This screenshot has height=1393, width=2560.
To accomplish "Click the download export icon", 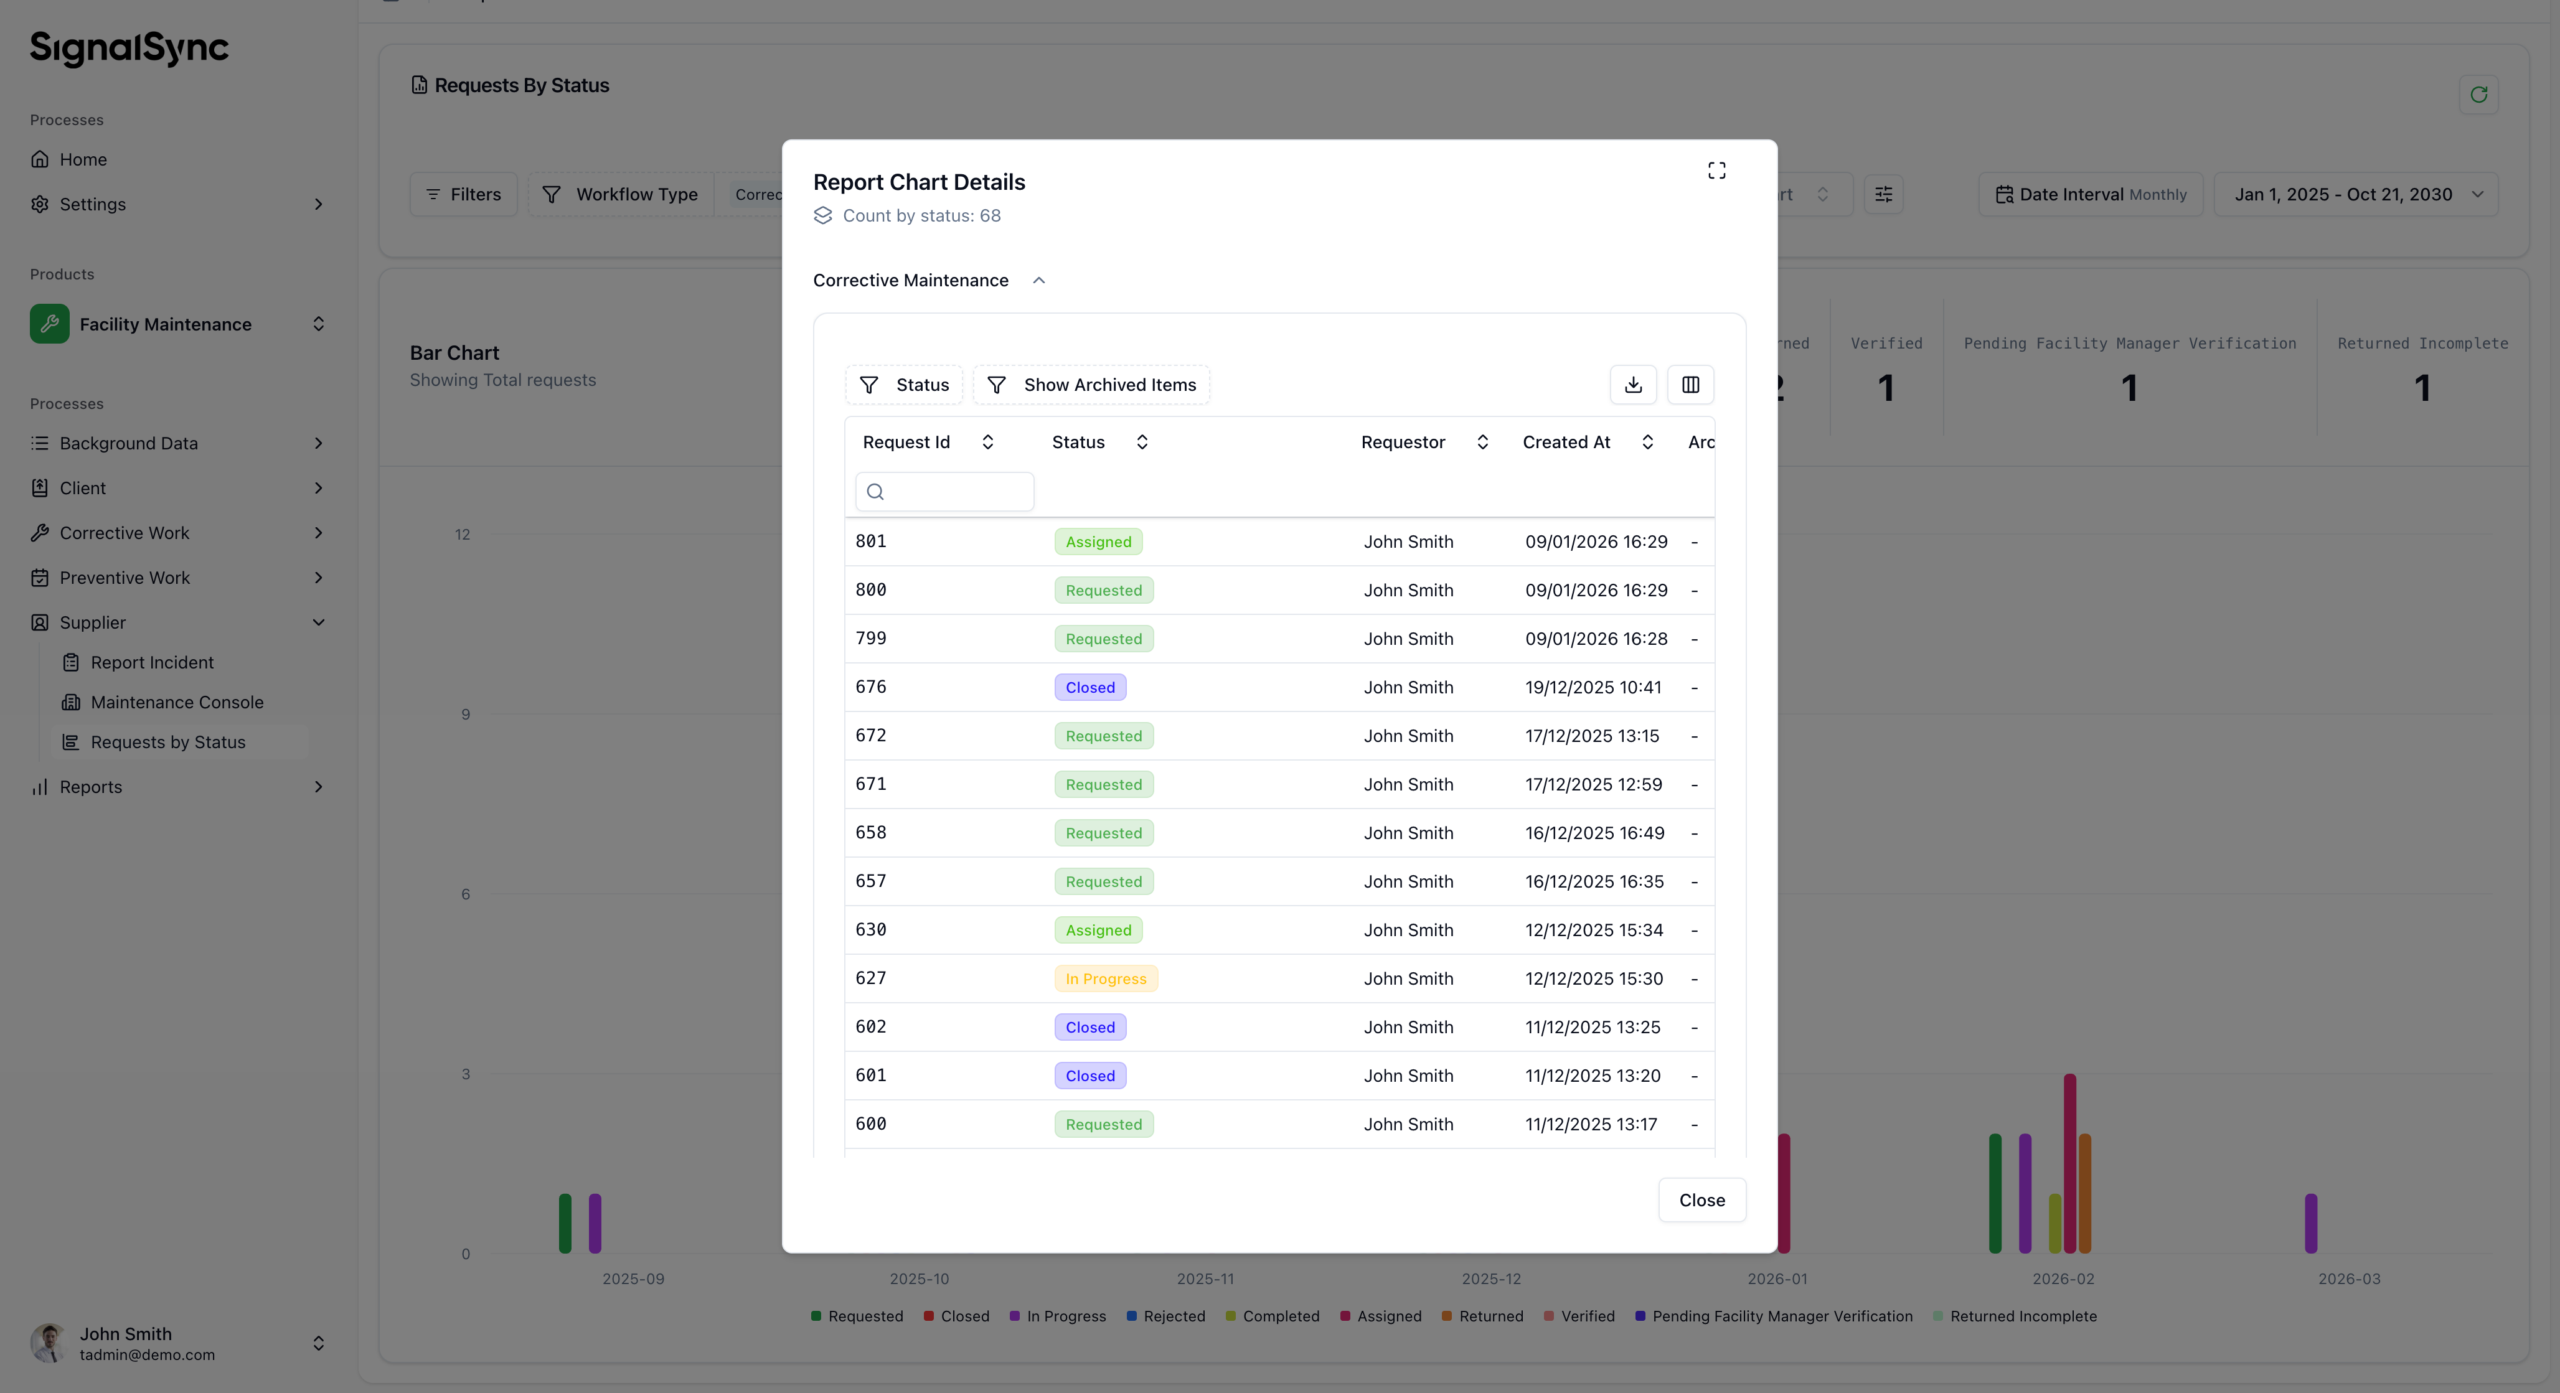I will click(x=1633, y=385).
